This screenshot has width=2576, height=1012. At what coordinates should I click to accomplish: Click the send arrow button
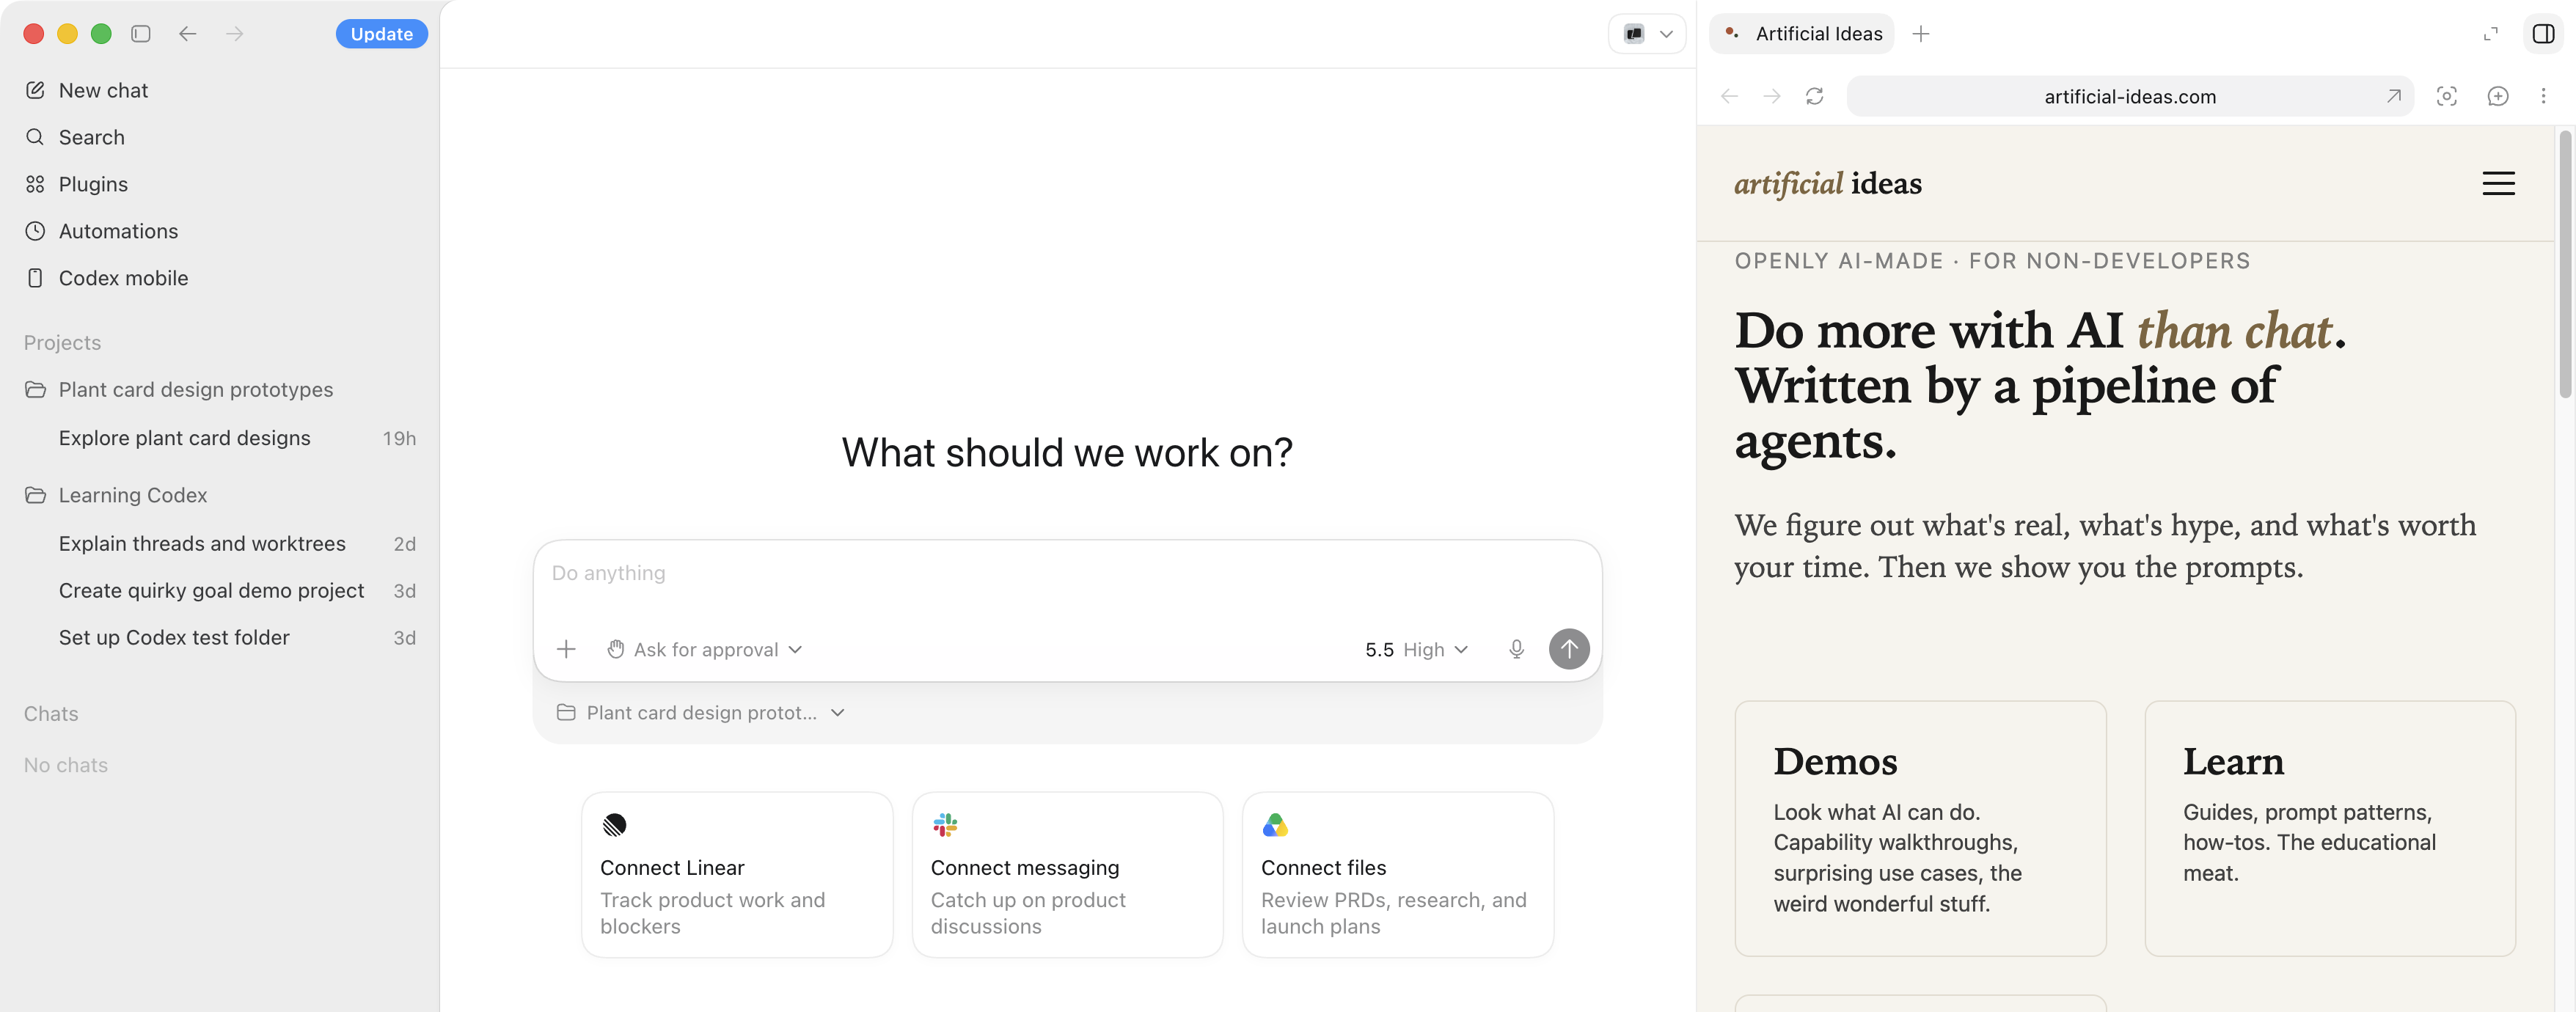(x=1569, y=649)
